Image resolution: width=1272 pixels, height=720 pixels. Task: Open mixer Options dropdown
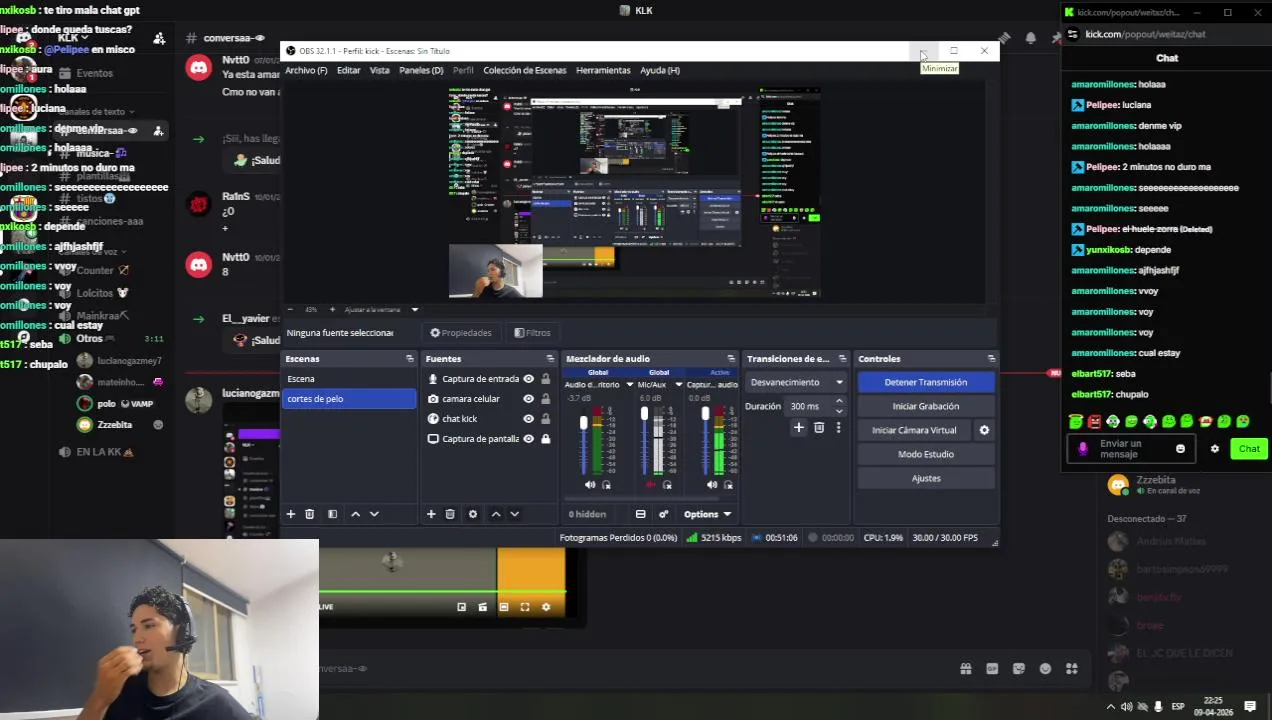click(x=707, y=514)
